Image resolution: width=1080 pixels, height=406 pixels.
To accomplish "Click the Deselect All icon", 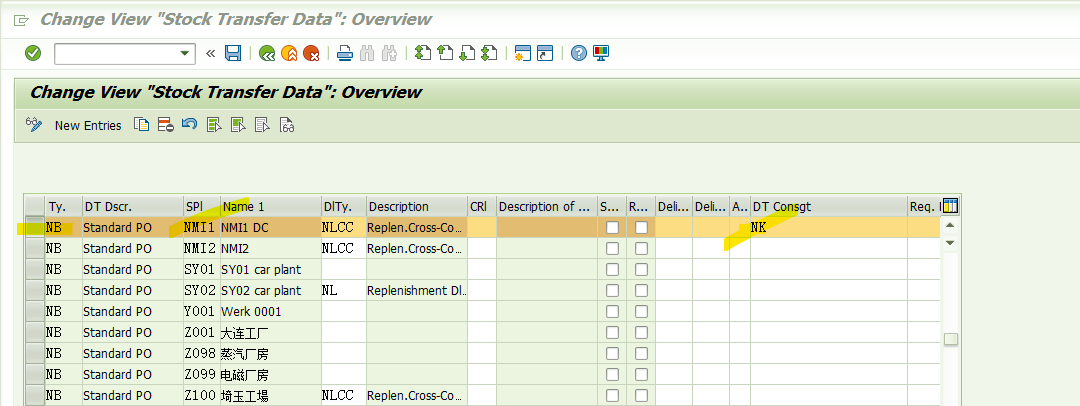I will [x=262, y=125].
